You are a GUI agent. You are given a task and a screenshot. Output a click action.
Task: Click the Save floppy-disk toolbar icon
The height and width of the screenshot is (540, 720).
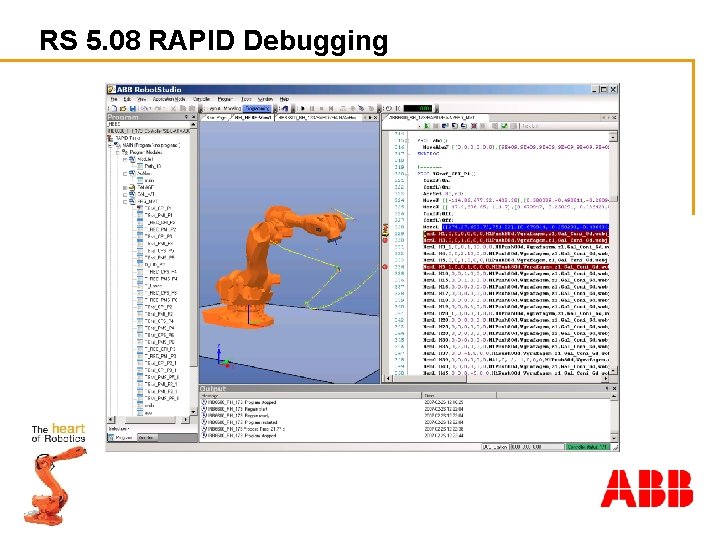132,109
